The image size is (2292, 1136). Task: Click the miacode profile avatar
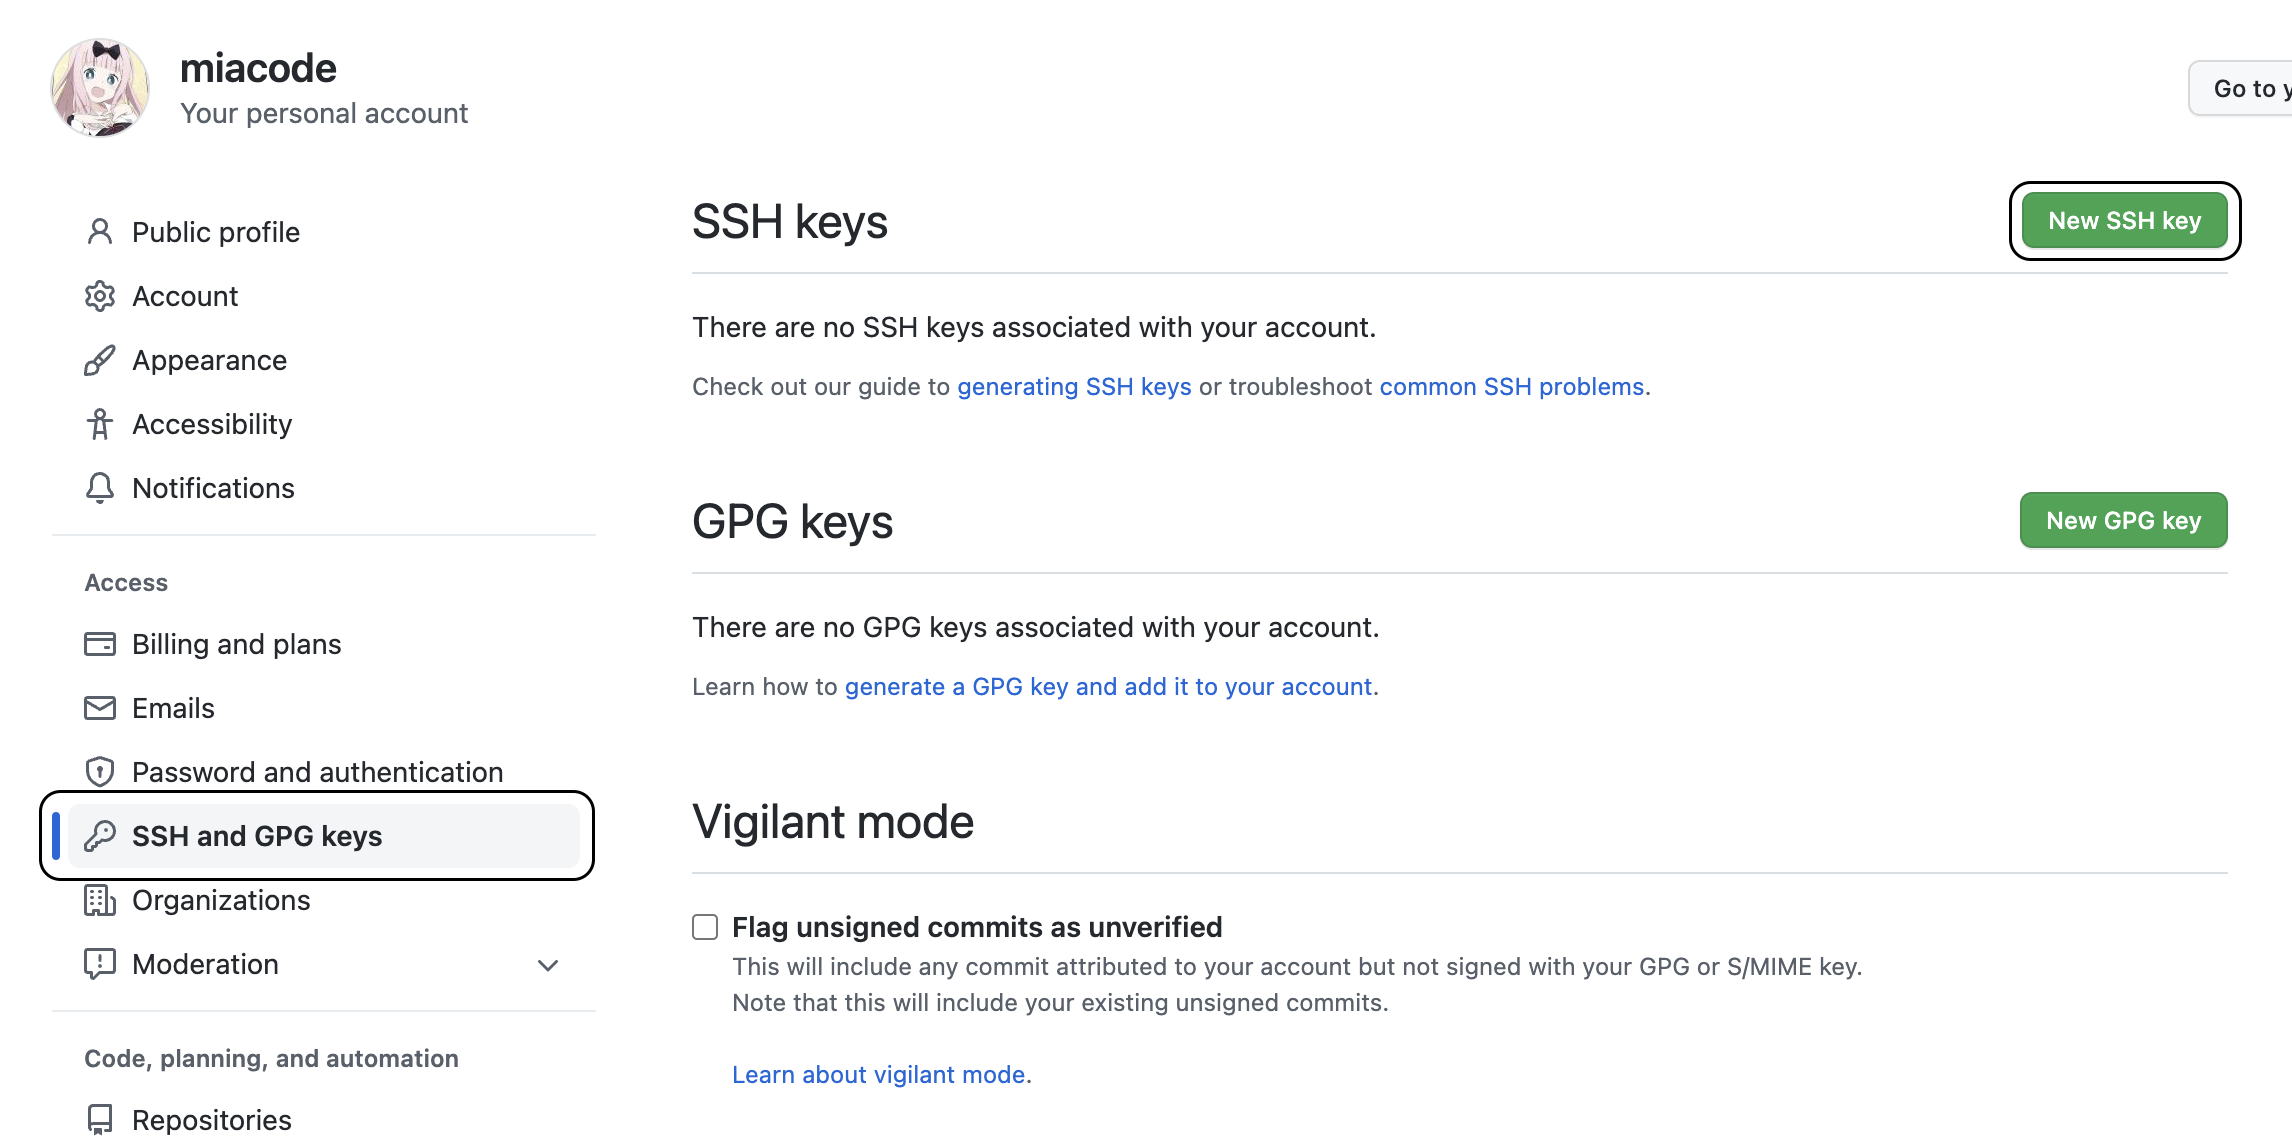(x=100, y=88)
